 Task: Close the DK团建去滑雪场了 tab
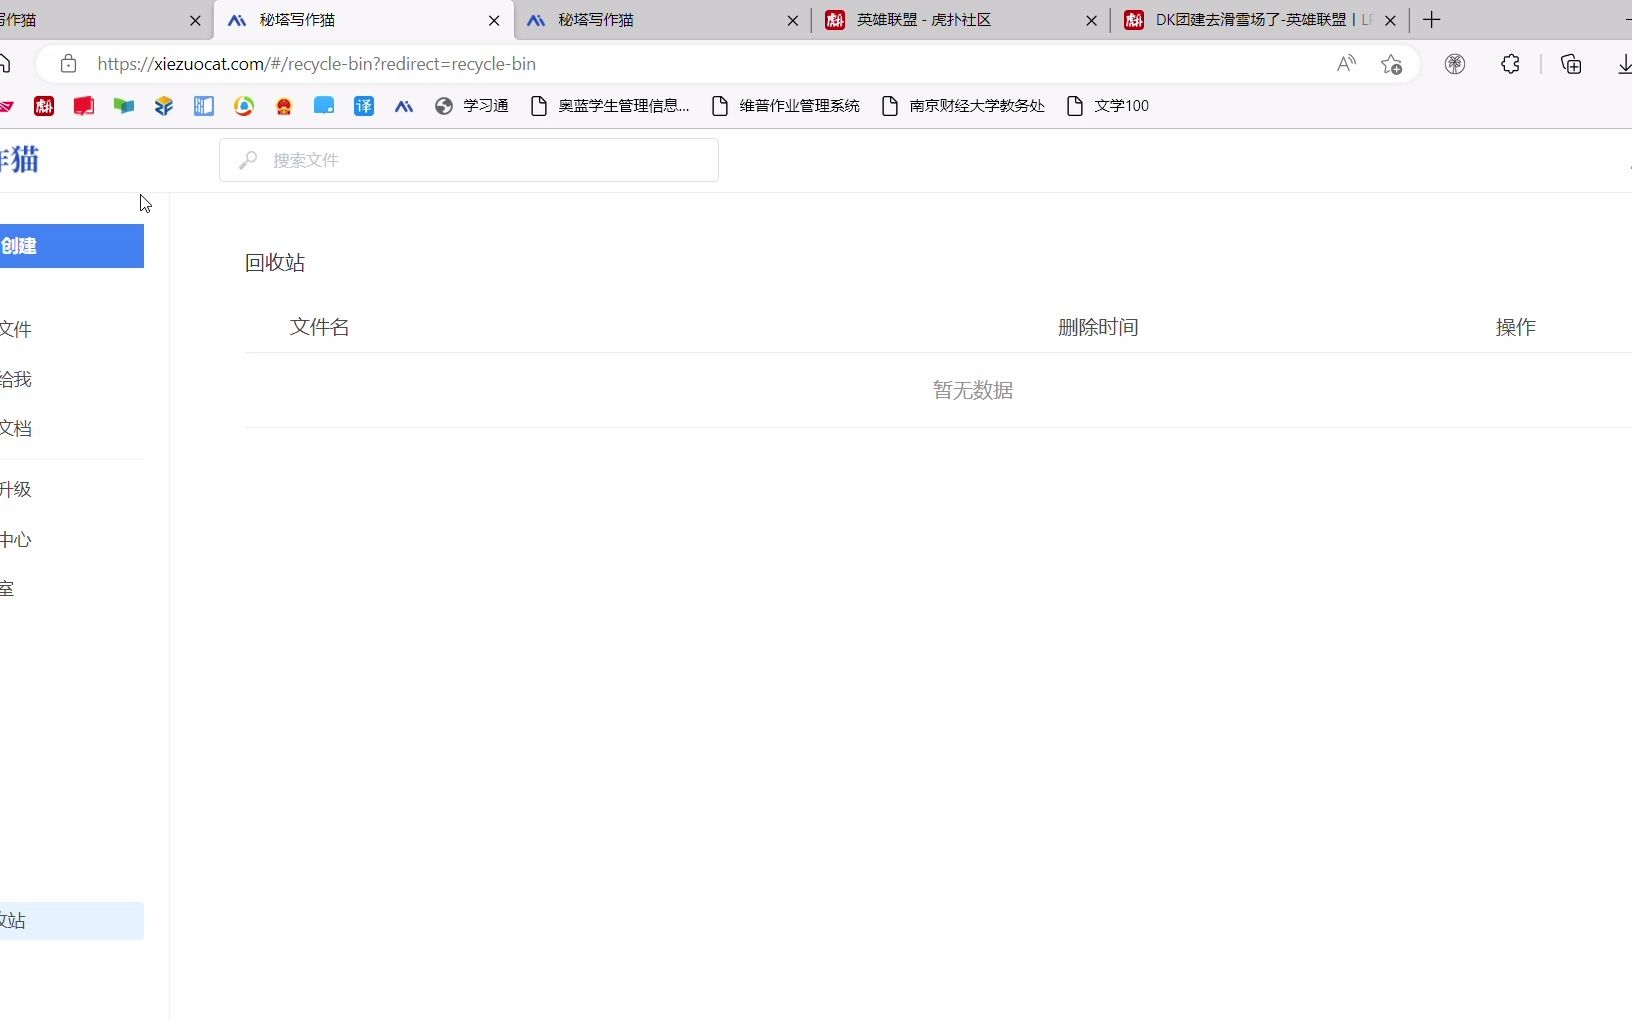(1390, 20)
